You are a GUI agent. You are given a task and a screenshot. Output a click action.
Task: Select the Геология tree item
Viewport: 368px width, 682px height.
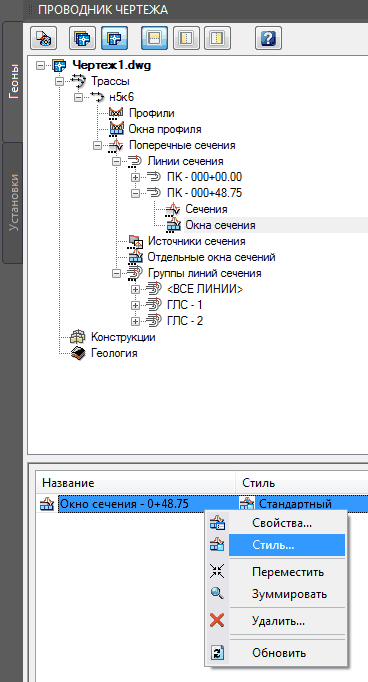pos(114,353)
